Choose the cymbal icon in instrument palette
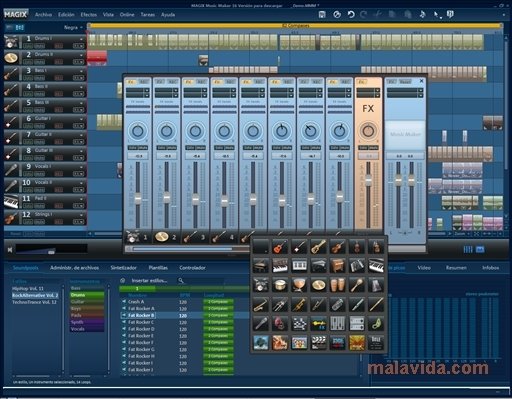The image size is (512, 399). tap(318, 285)
